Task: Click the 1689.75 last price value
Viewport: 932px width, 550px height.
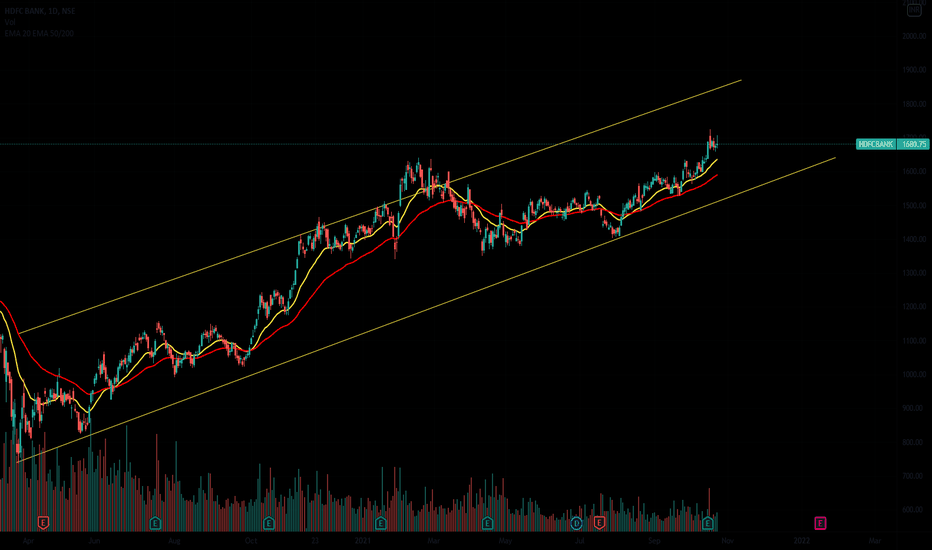Action: coord(913,144)
